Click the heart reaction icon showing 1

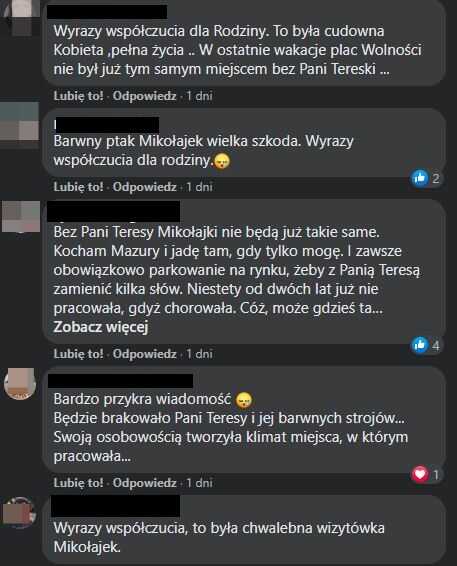point(420,474)
